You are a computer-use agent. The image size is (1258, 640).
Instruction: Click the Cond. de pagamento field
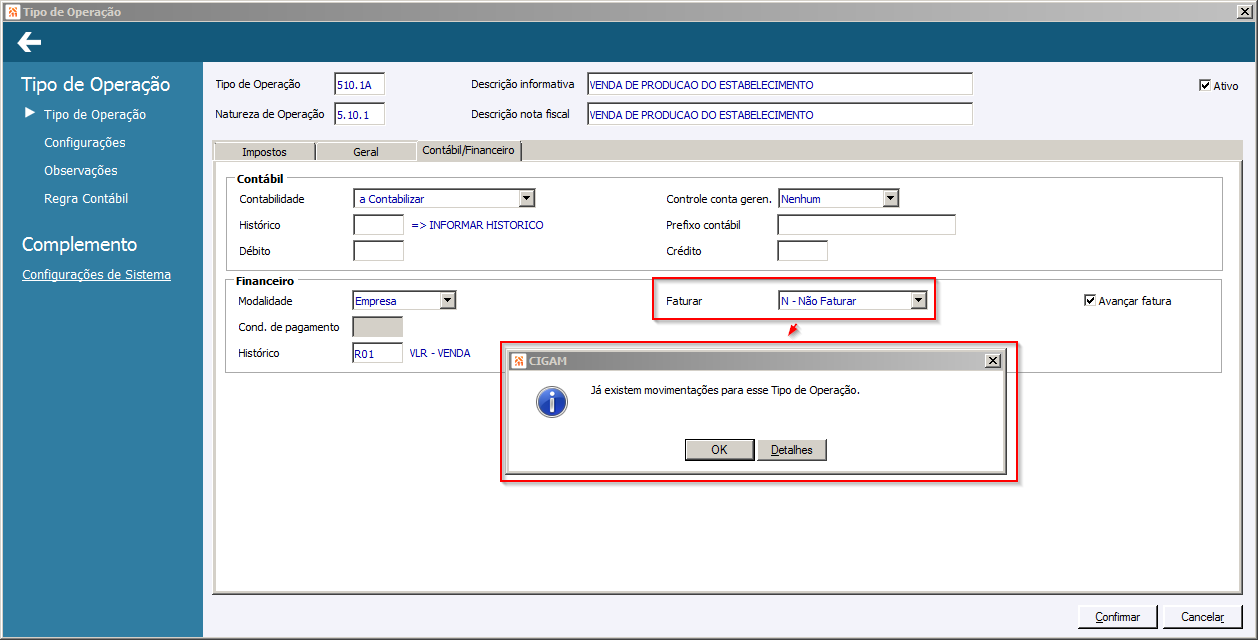[378, 327]
